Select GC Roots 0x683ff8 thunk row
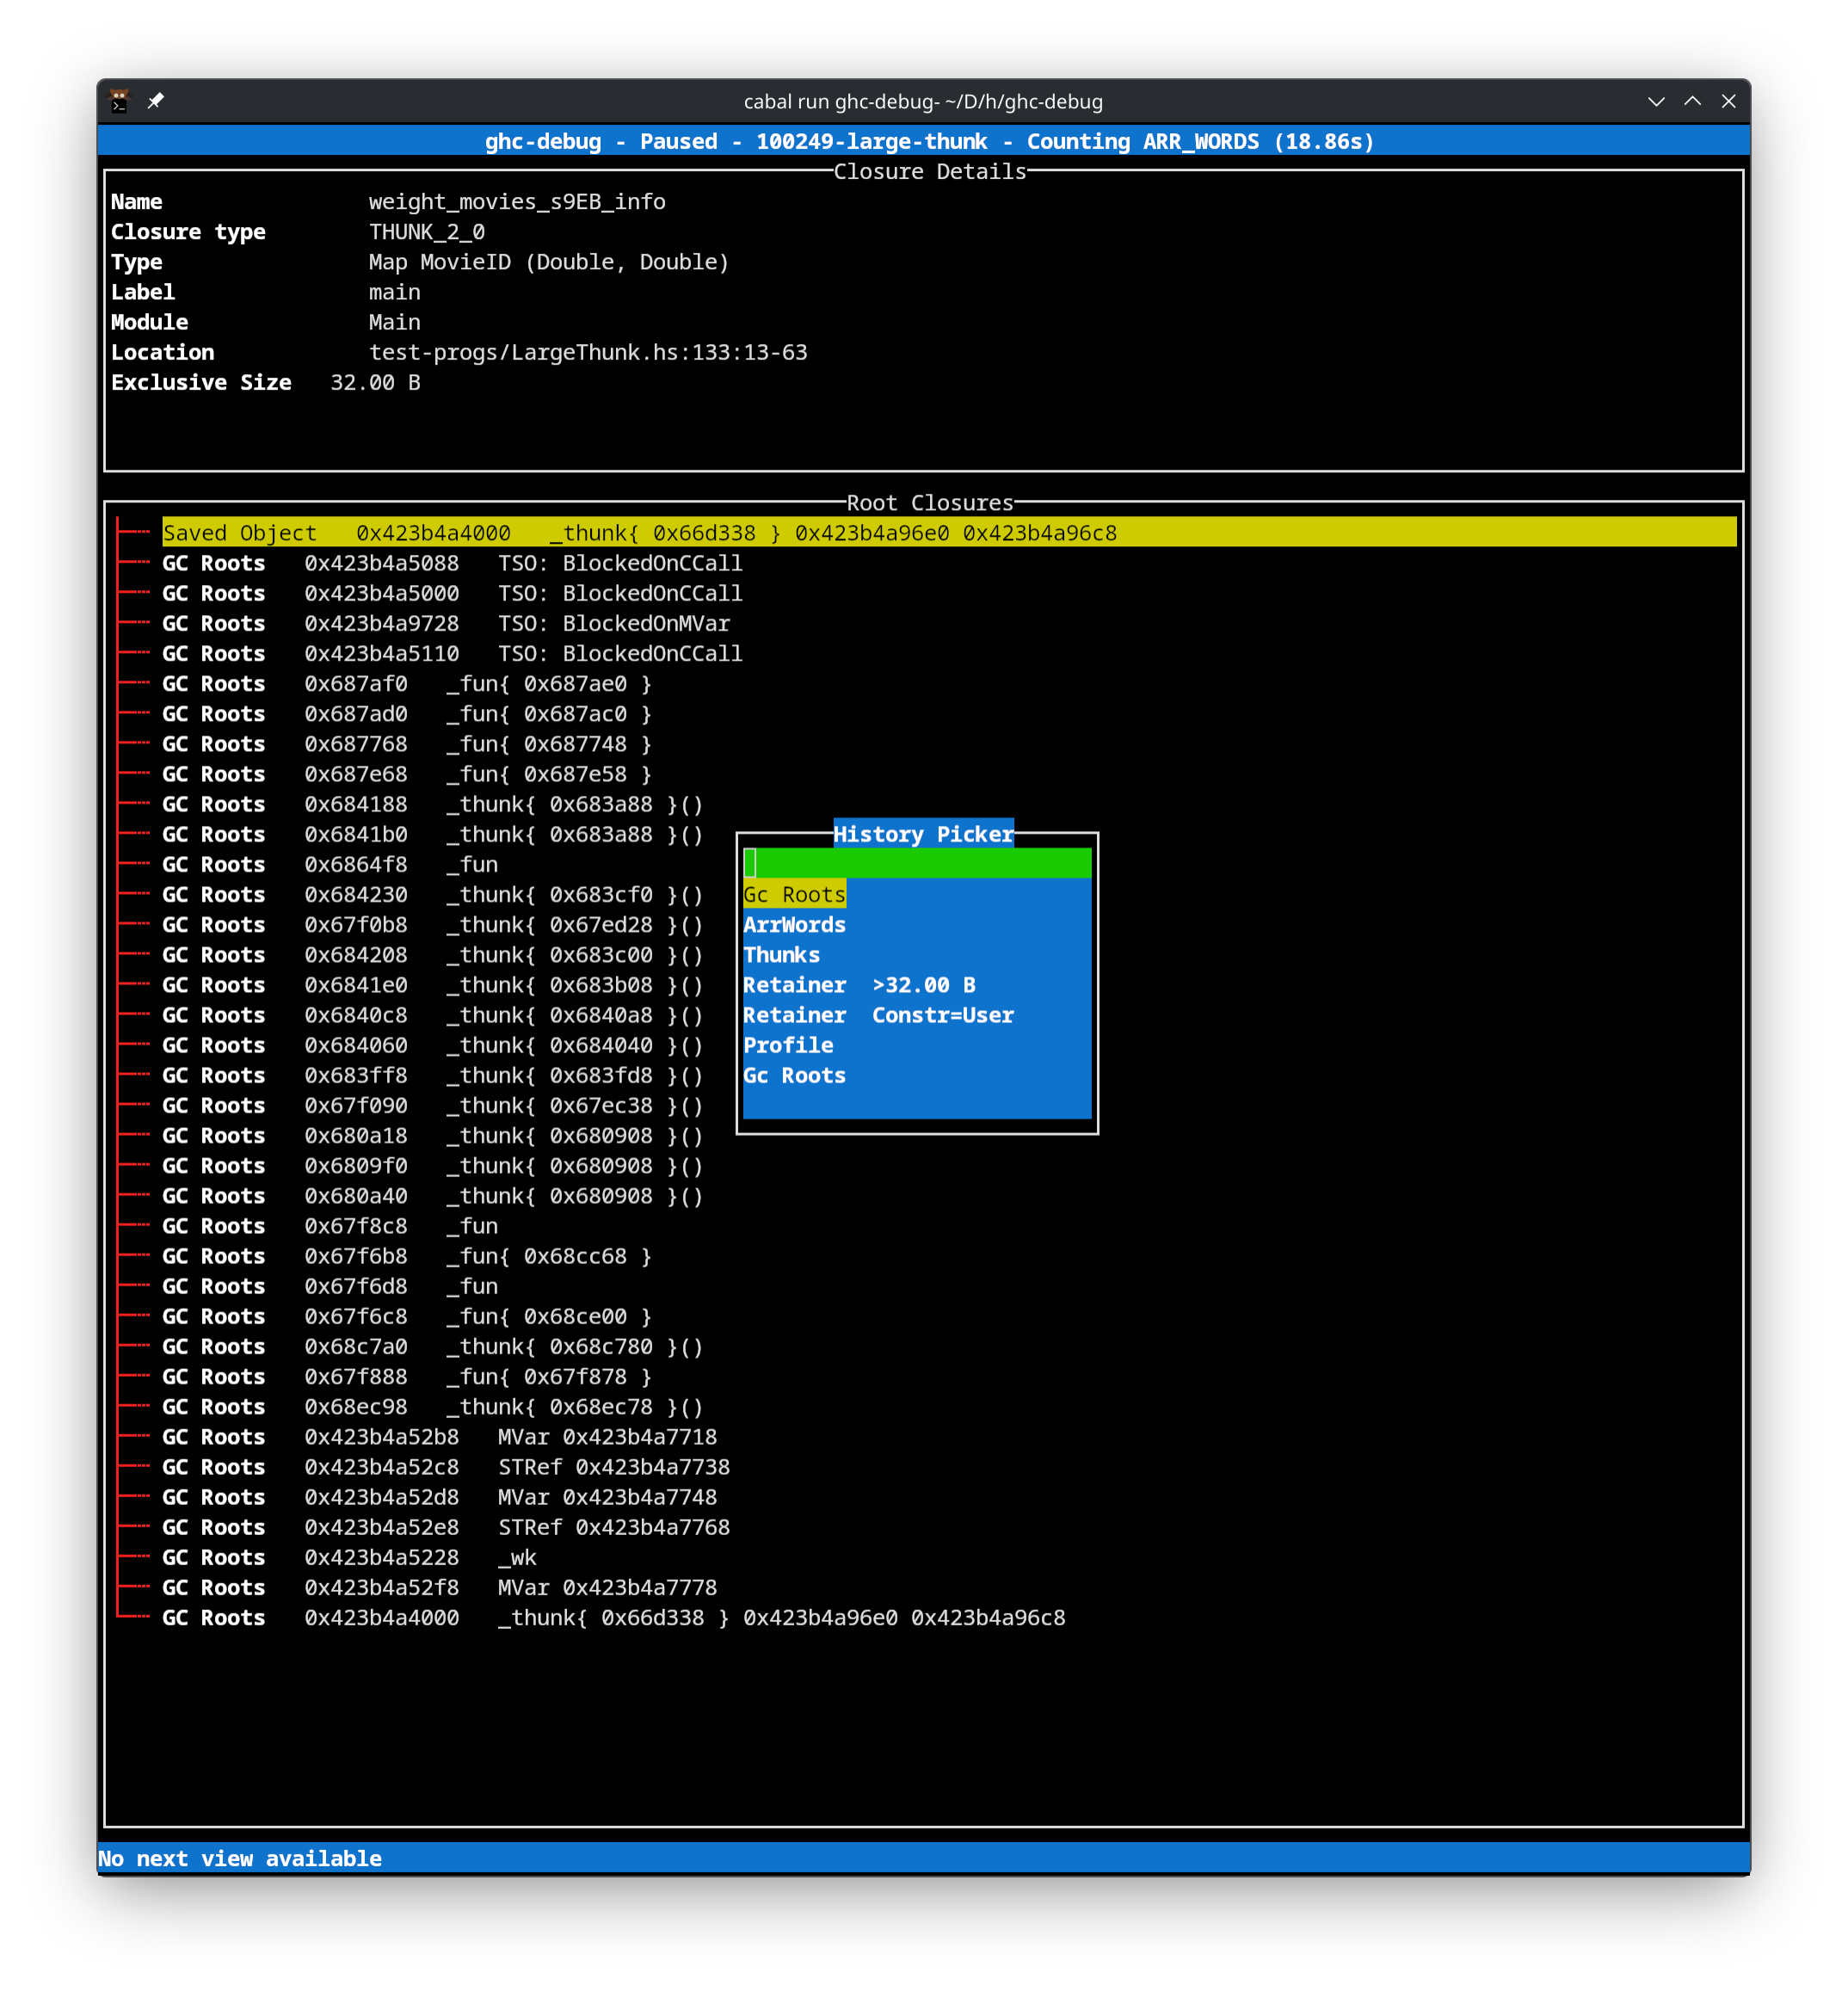This screenshot has height=1991, width=1848. (433, 1075)
